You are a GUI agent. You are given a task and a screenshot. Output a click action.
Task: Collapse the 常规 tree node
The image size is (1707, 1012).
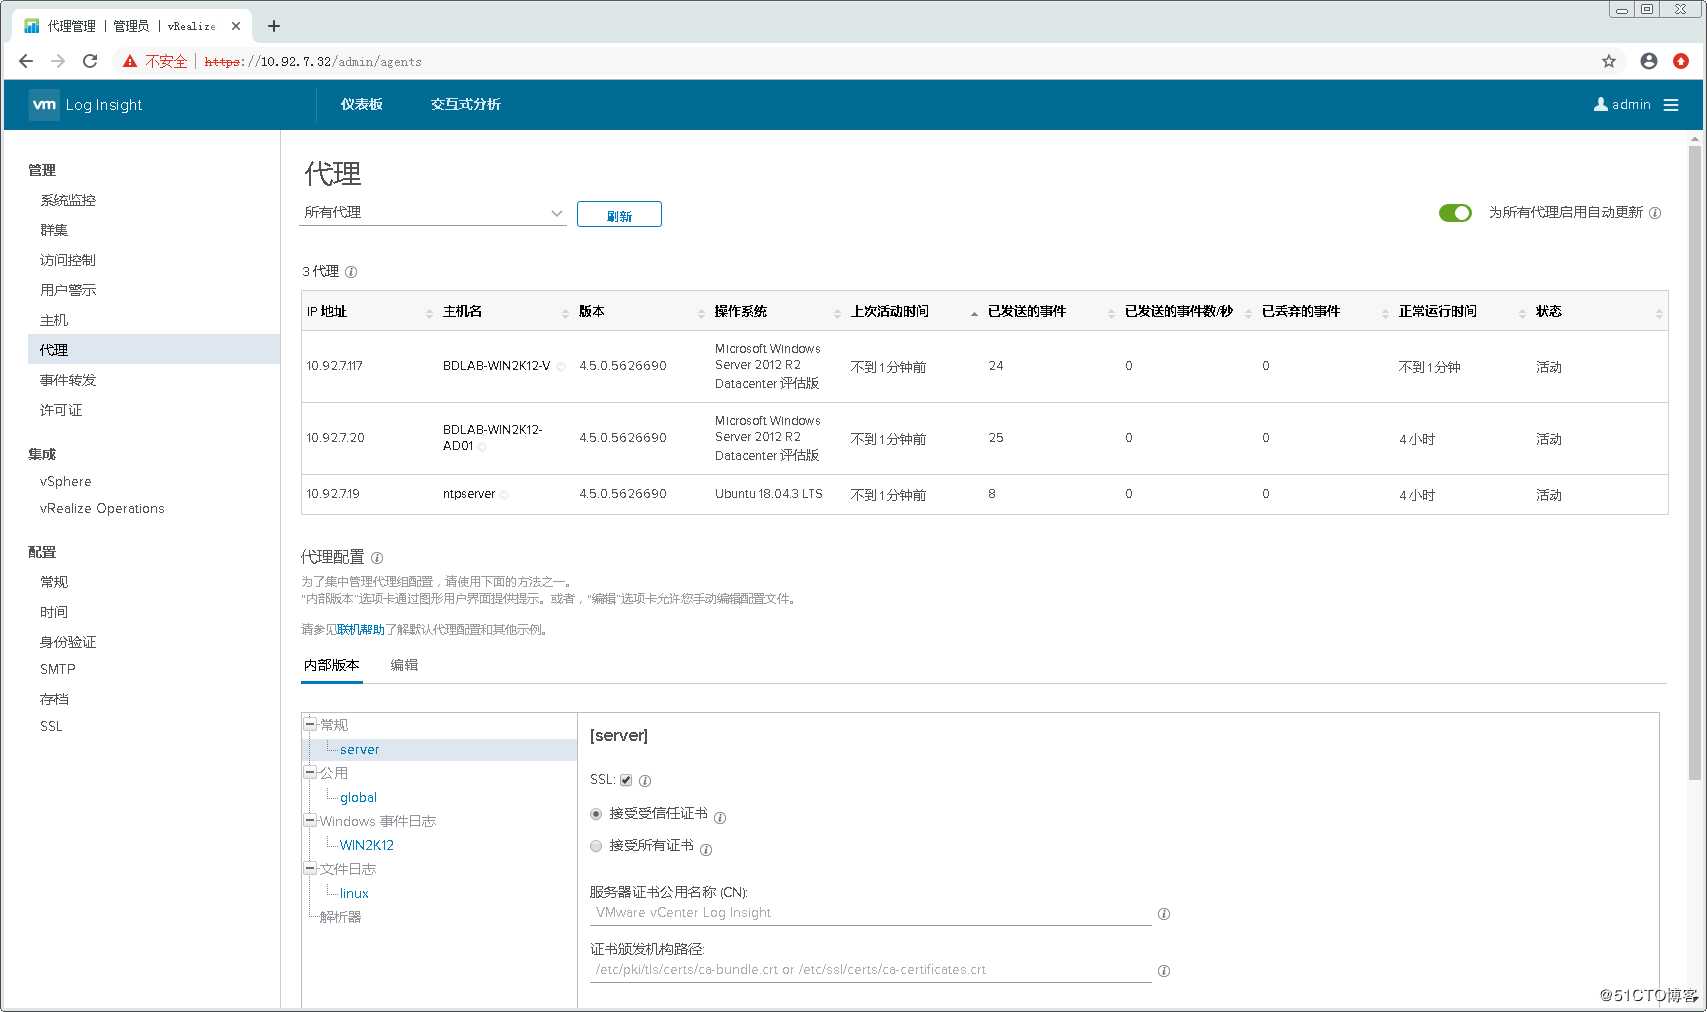pyautogui.click(x=310, y=724)
